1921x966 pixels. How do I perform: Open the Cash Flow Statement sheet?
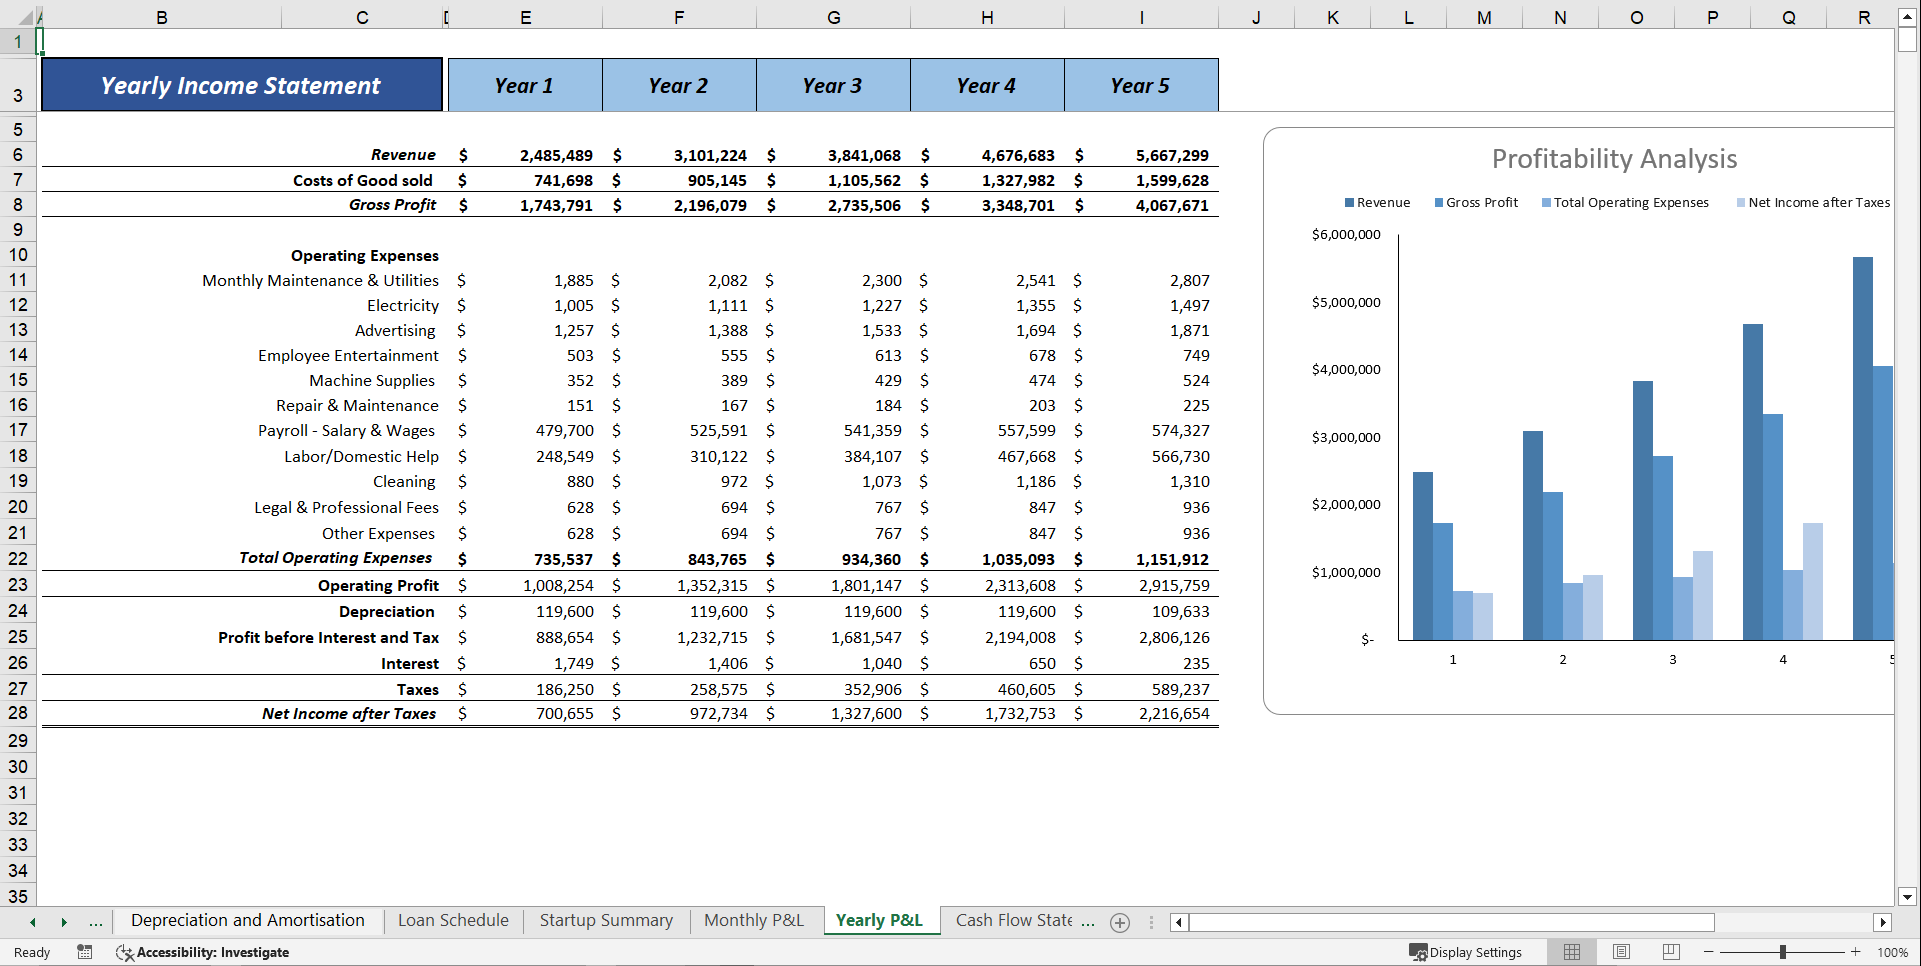click(x=1014, y=920)
